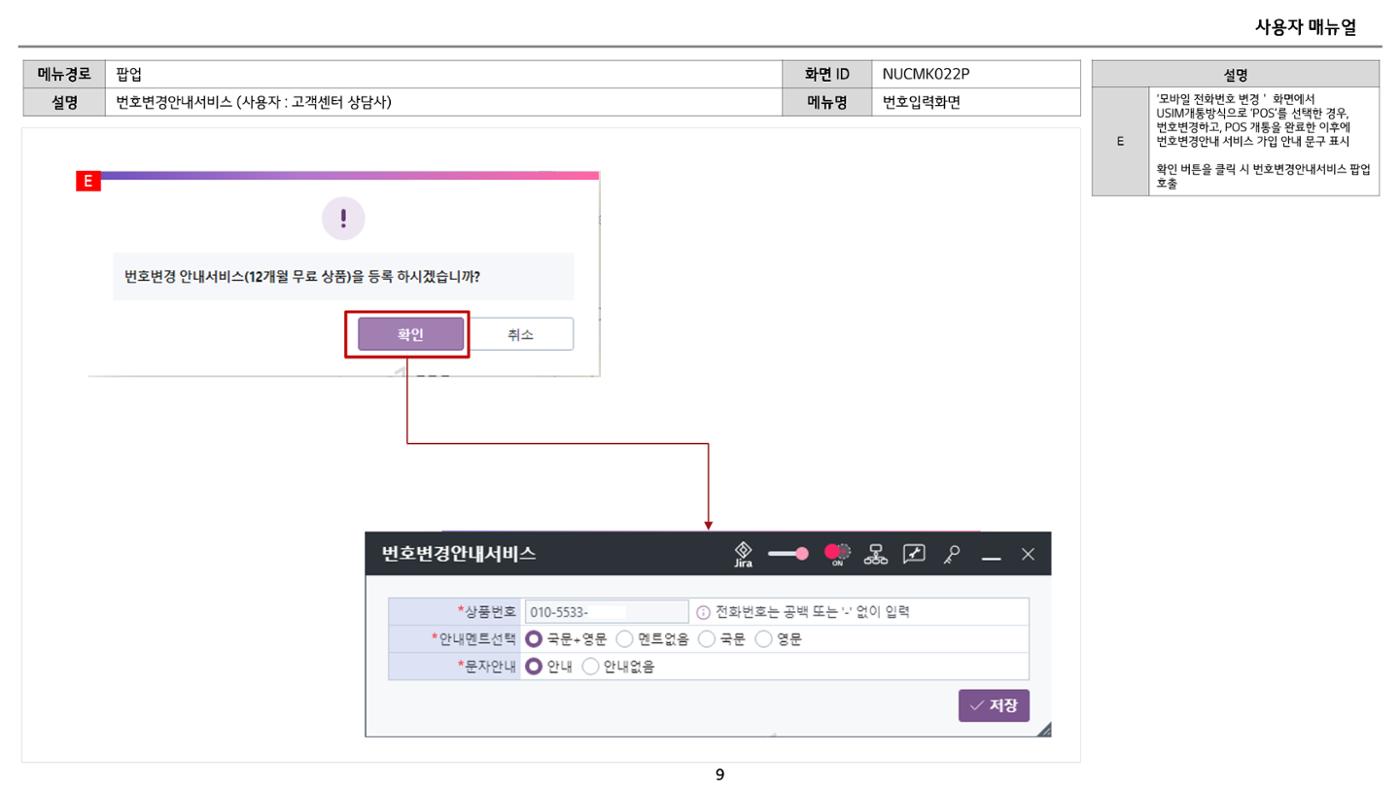This screenshot has height=788, width=1400.
Task: Click the E row label in 설명 table
Action: tap(1121, 141)
